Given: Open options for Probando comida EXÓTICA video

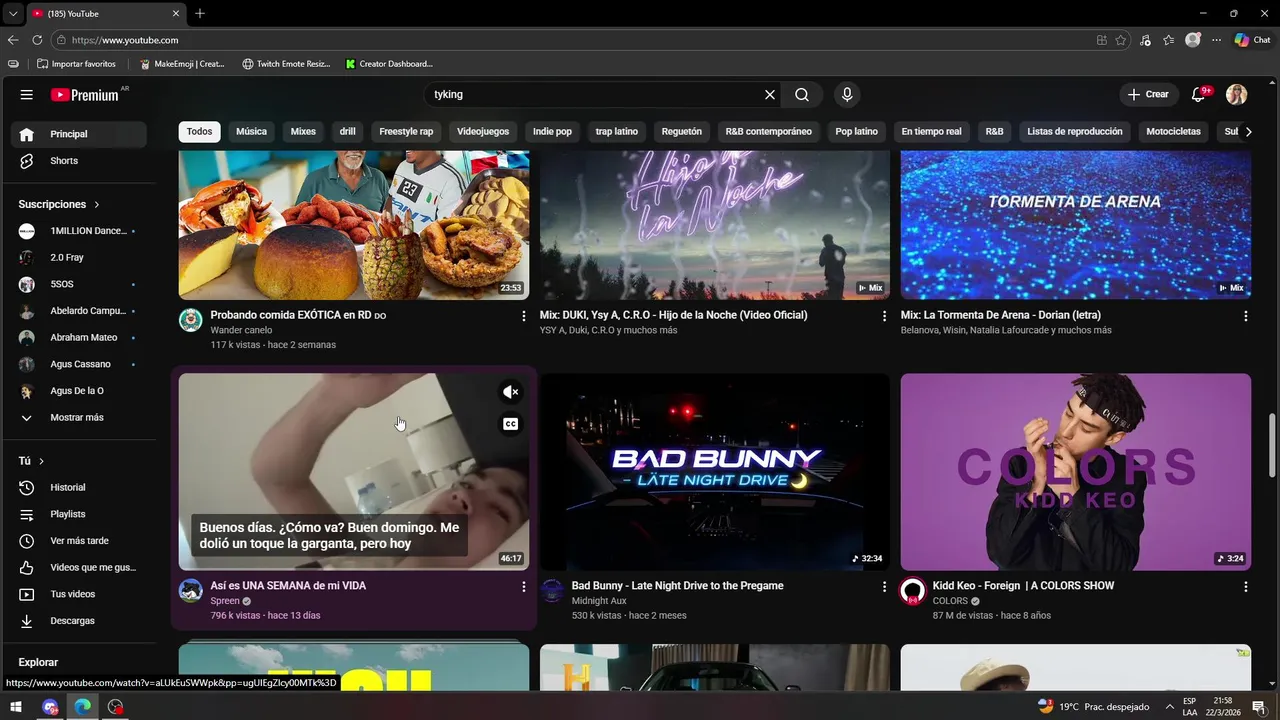Looking at the screenshot, I should 523,316.
